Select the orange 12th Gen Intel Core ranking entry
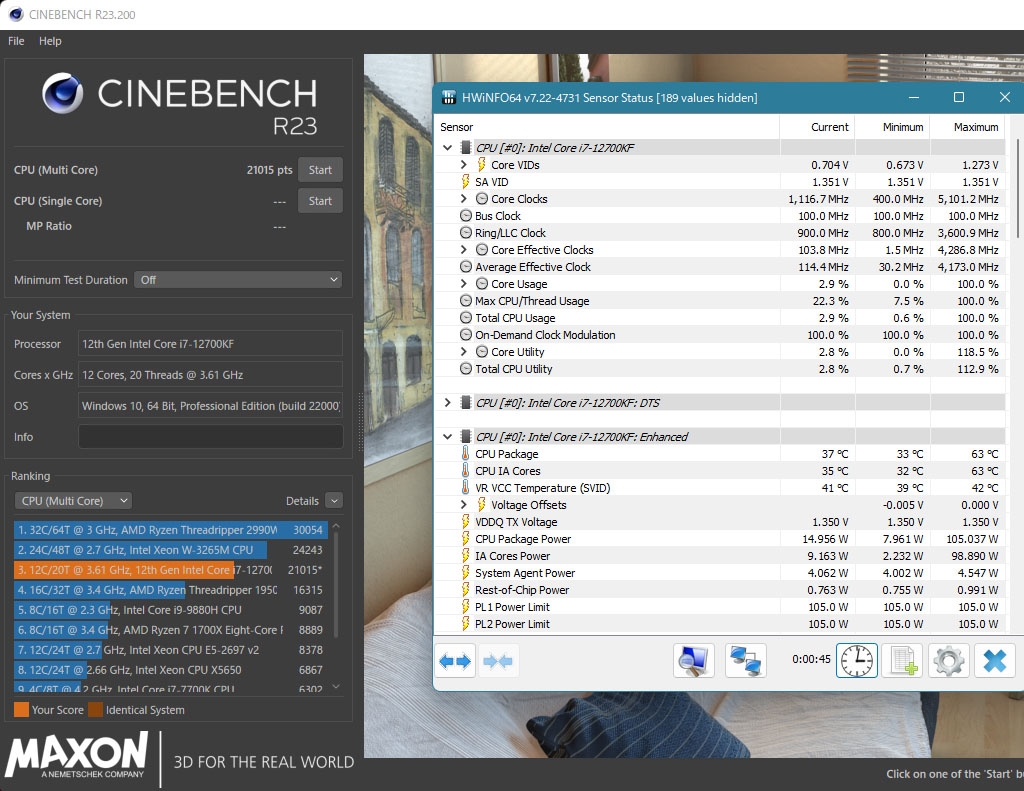Image resolution: width=1024 pixels, height=791 pixels. pyautogui.click(x=170, y=570)
